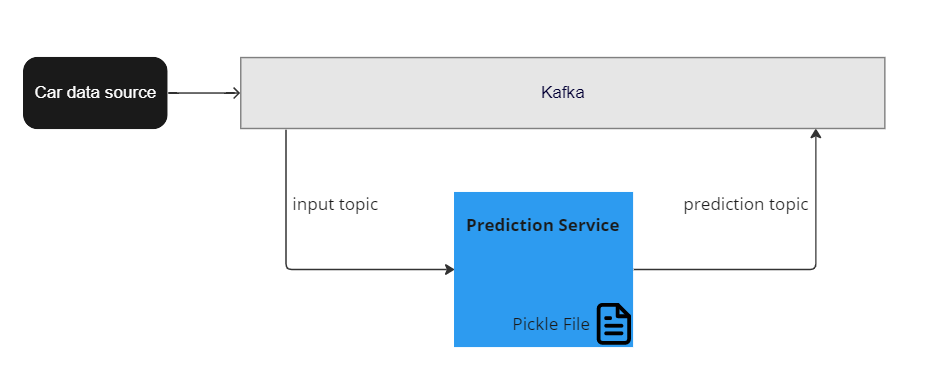The width and height of the screenshot is (951, 371).
Task: Click the 'input topic' label
Action: coord(335,204)
